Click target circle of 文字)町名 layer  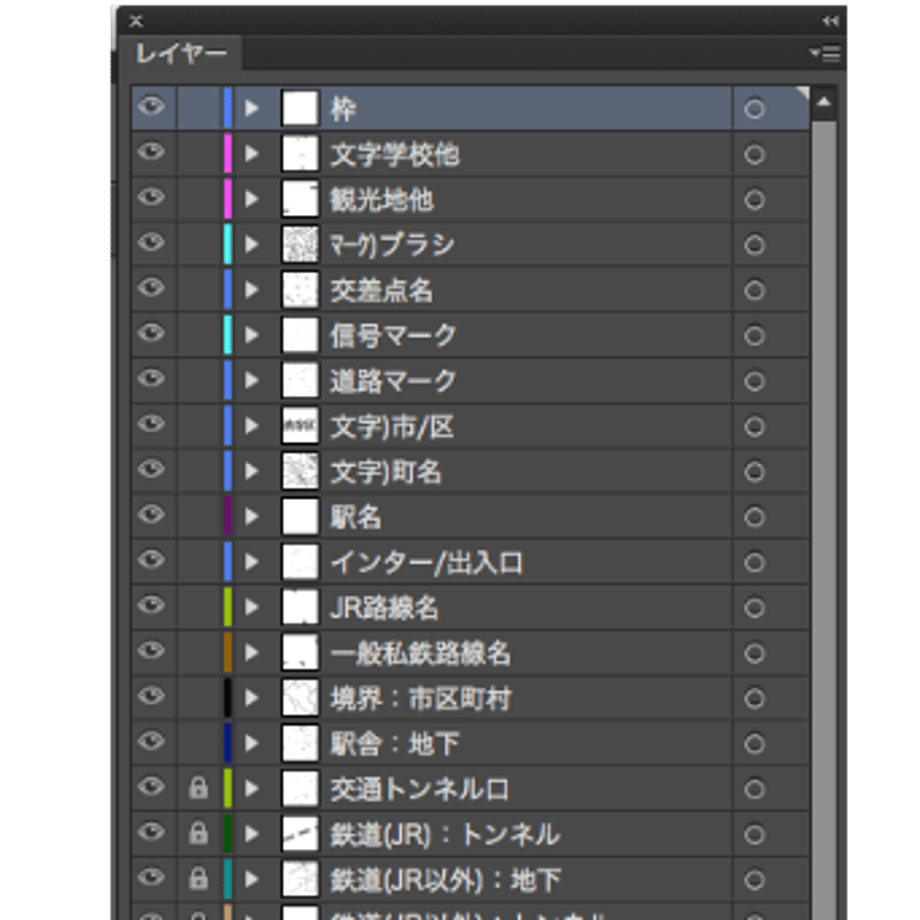[x=755, y=472]
